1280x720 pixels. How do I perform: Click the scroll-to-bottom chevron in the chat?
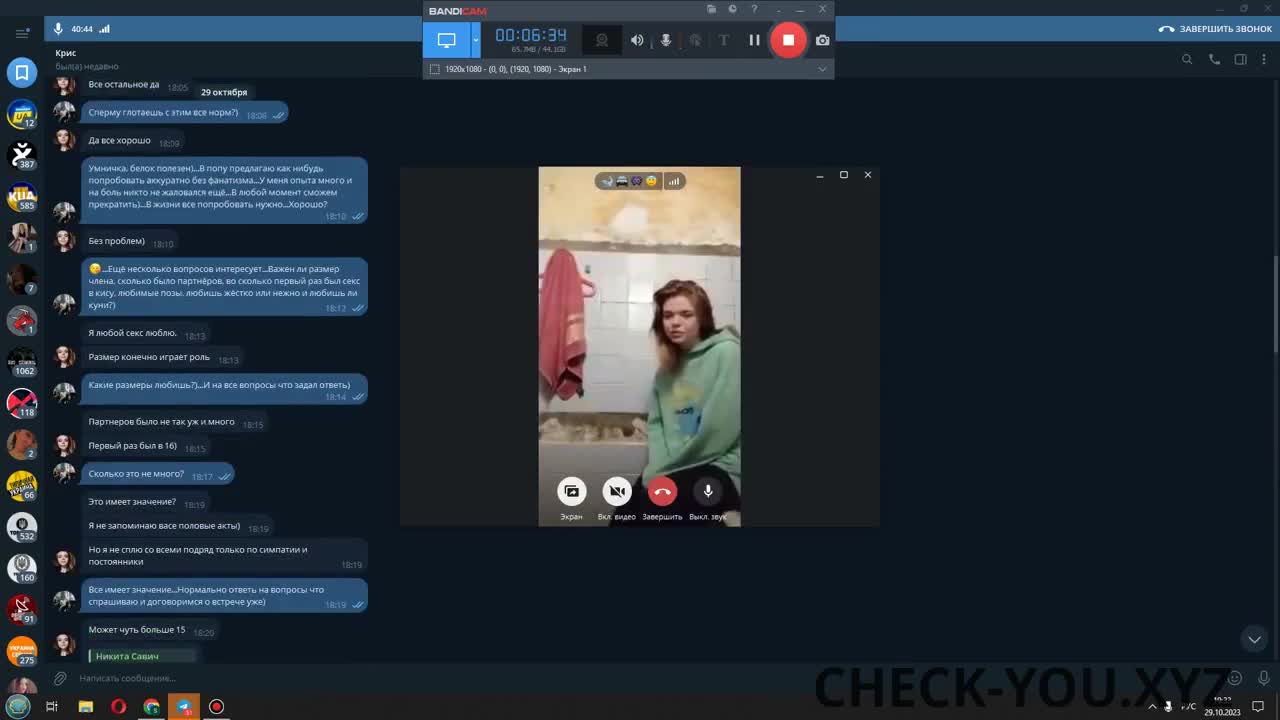1254,639
